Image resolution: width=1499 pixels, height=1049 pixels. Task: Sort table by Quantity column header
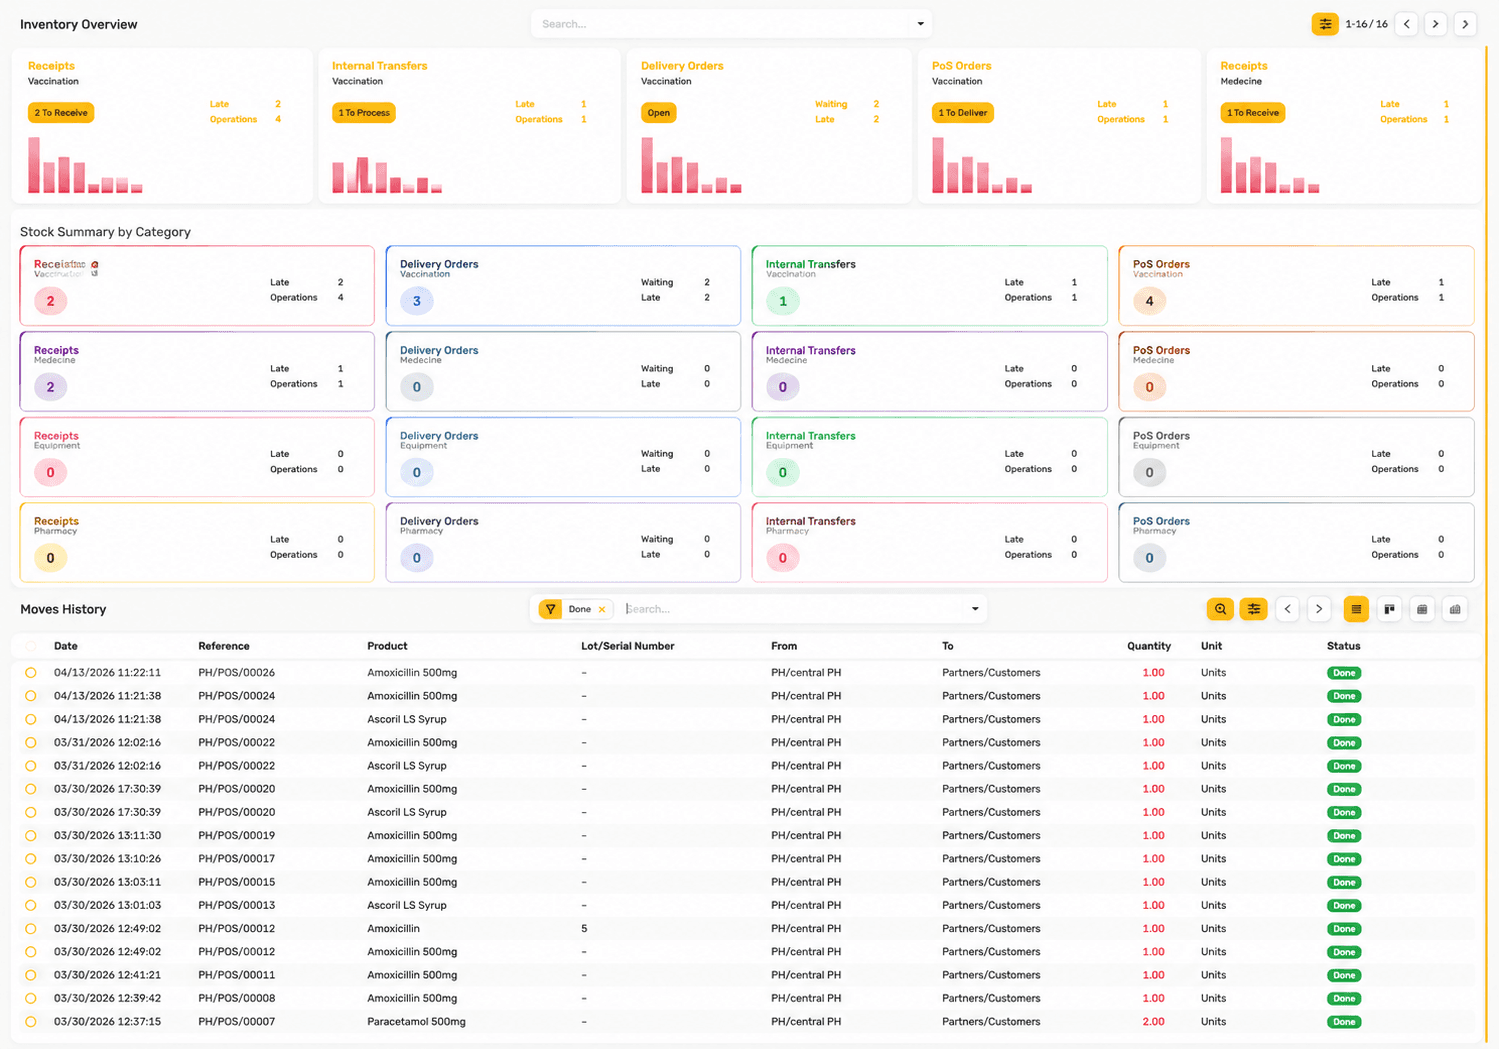click(1148, 646)
